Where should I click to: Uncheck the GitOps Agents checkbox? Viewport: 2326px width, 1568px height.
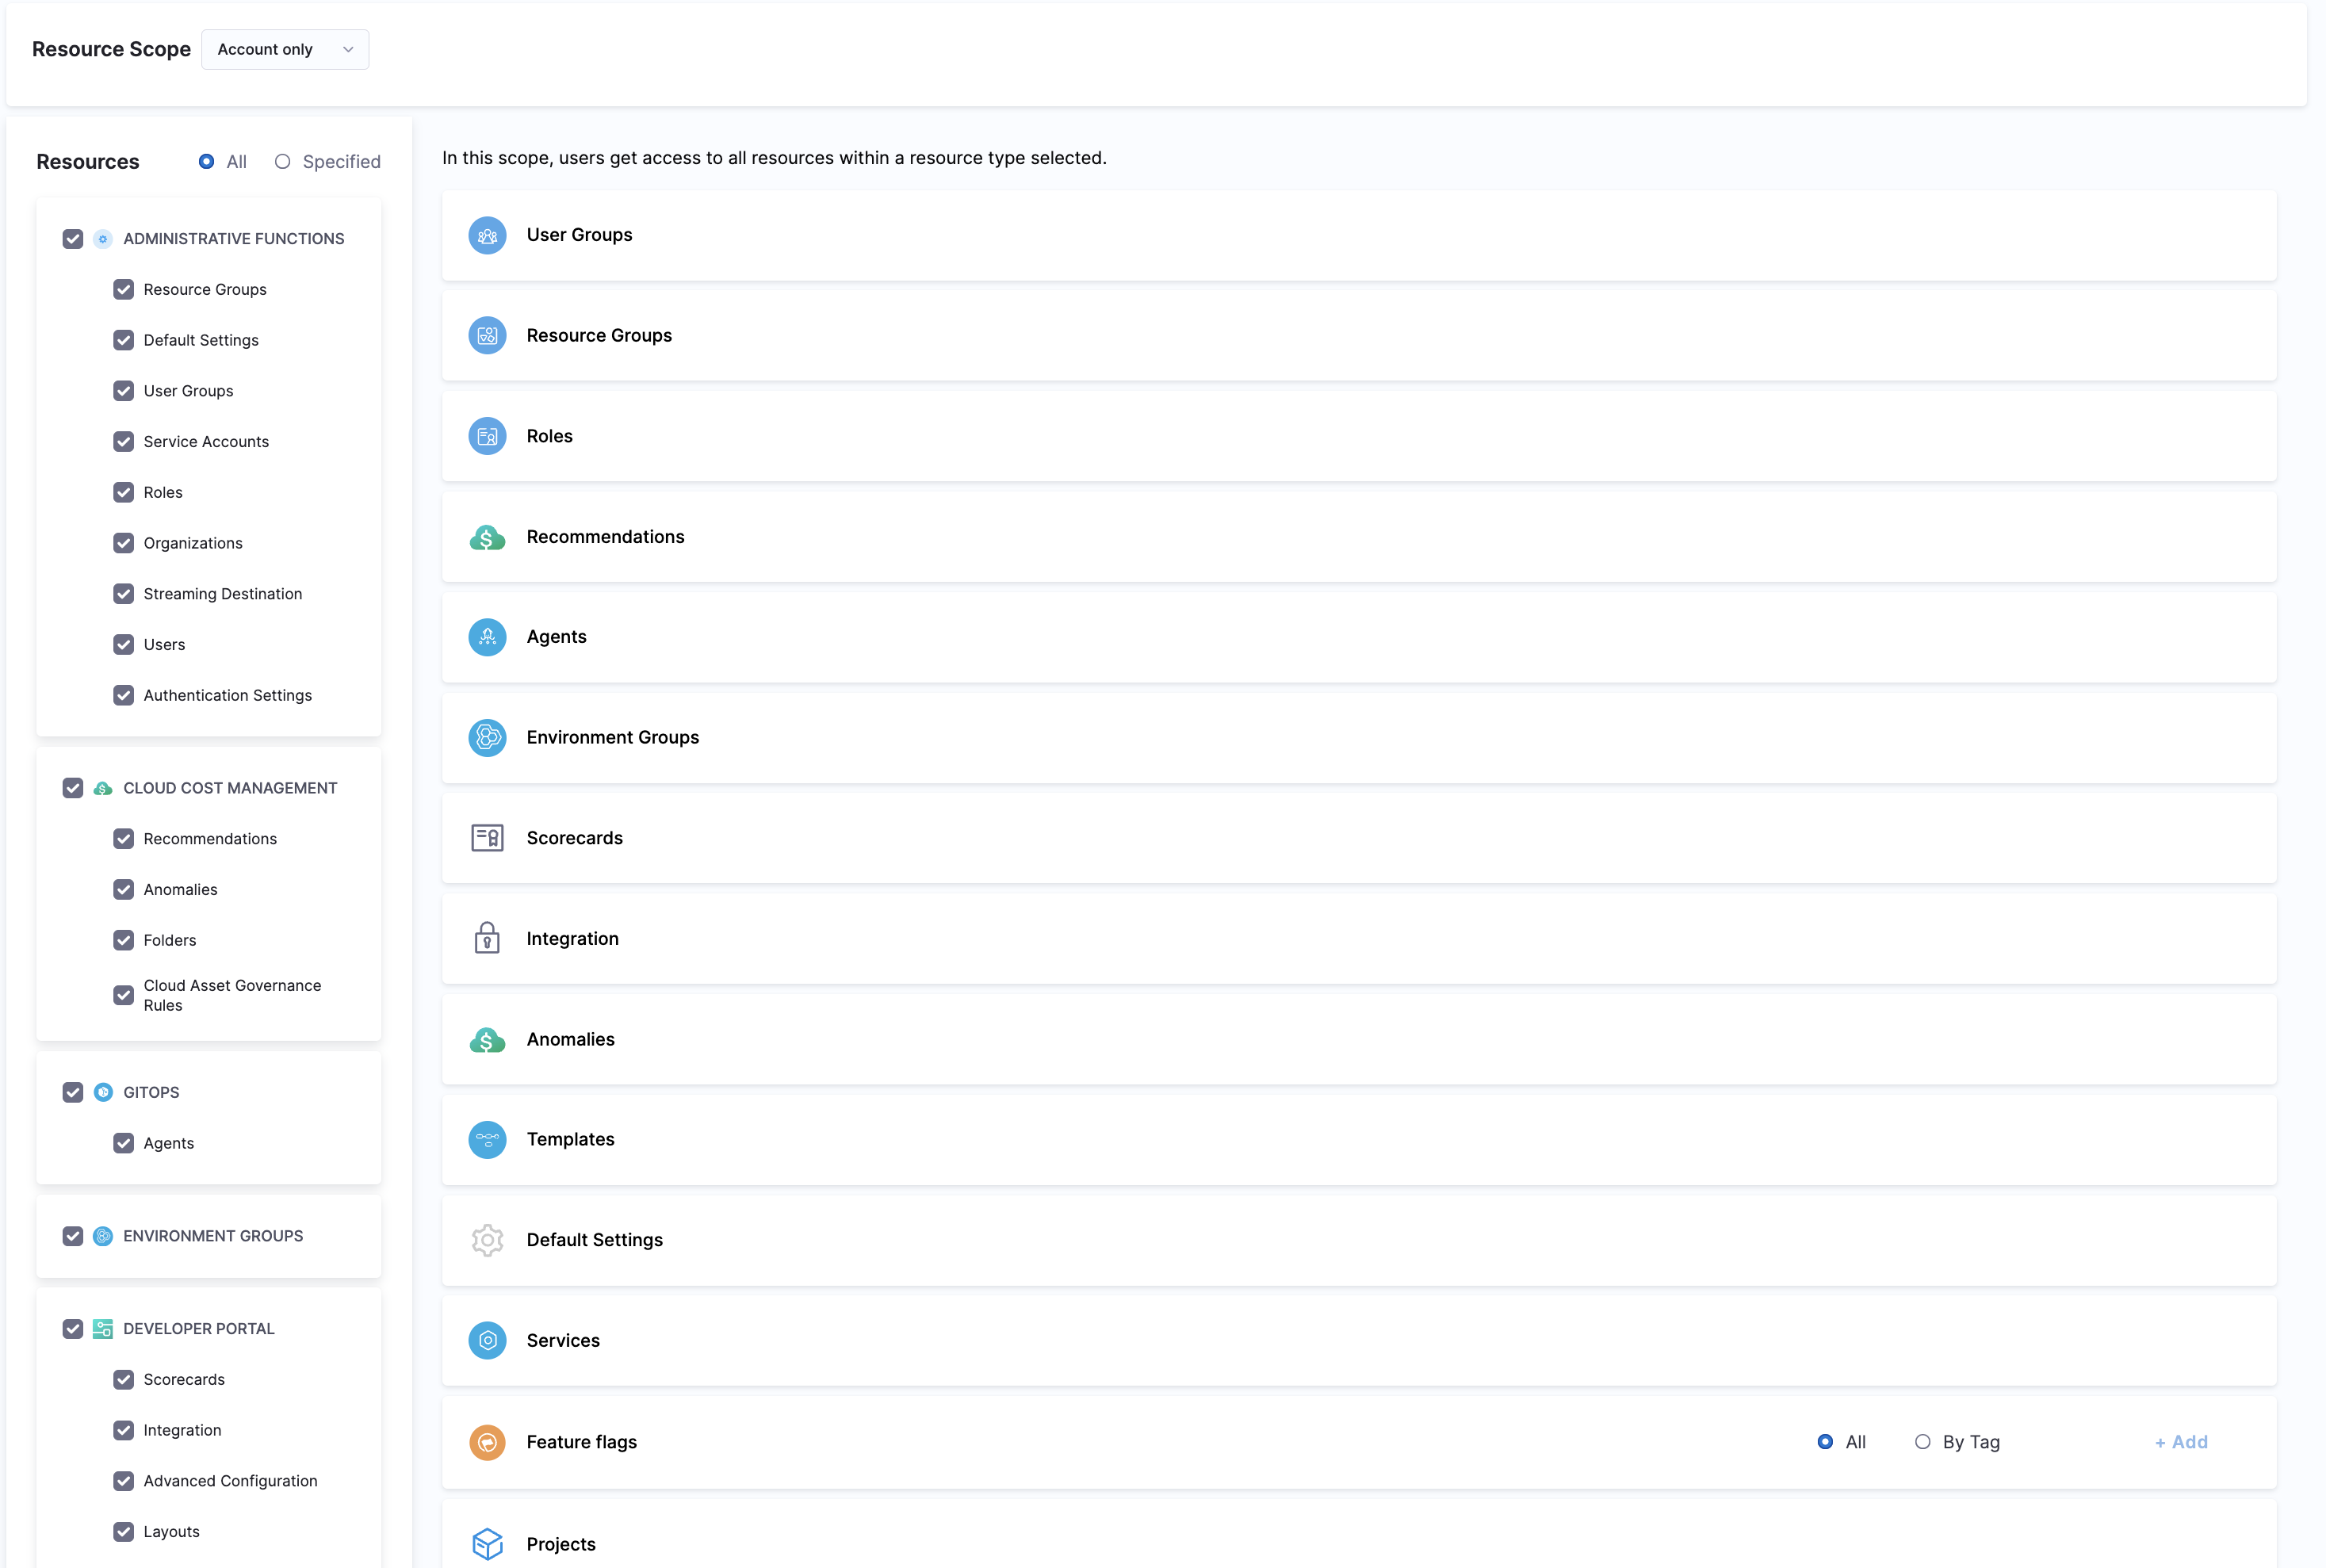[124, 1143]
